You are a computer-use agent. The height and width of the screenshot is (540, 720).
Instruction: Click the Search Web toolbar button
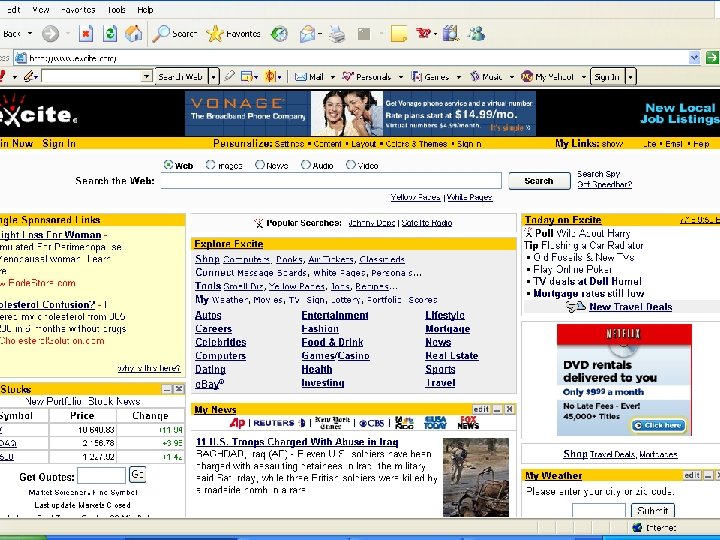pos(181,77)
